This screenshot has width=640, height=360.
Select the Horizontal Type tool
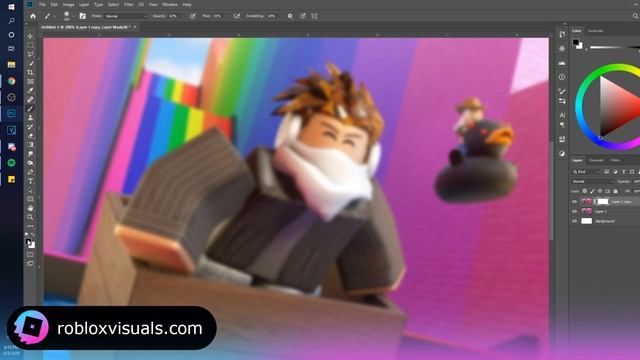point(30,181)
